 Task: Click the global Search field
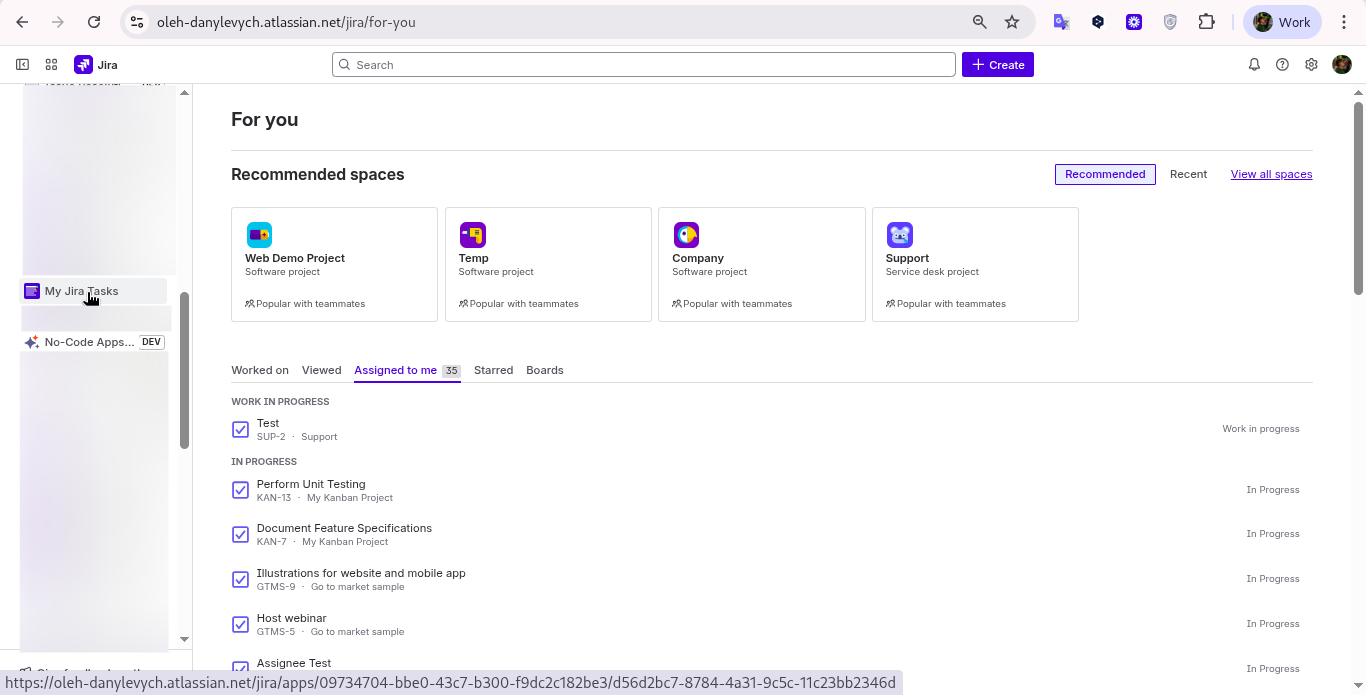click(643, 64)
